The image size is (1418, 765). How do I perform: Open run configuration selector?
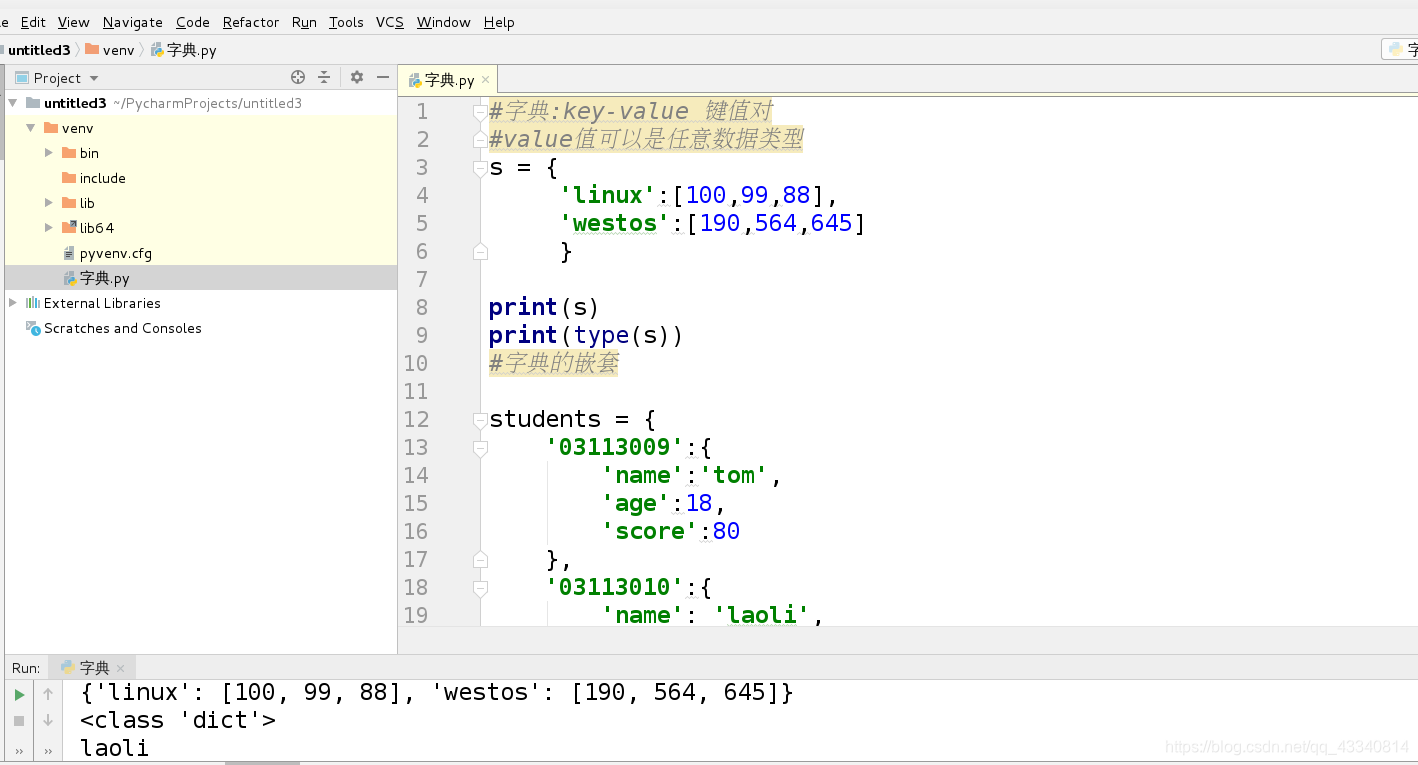click(1400, 49)
